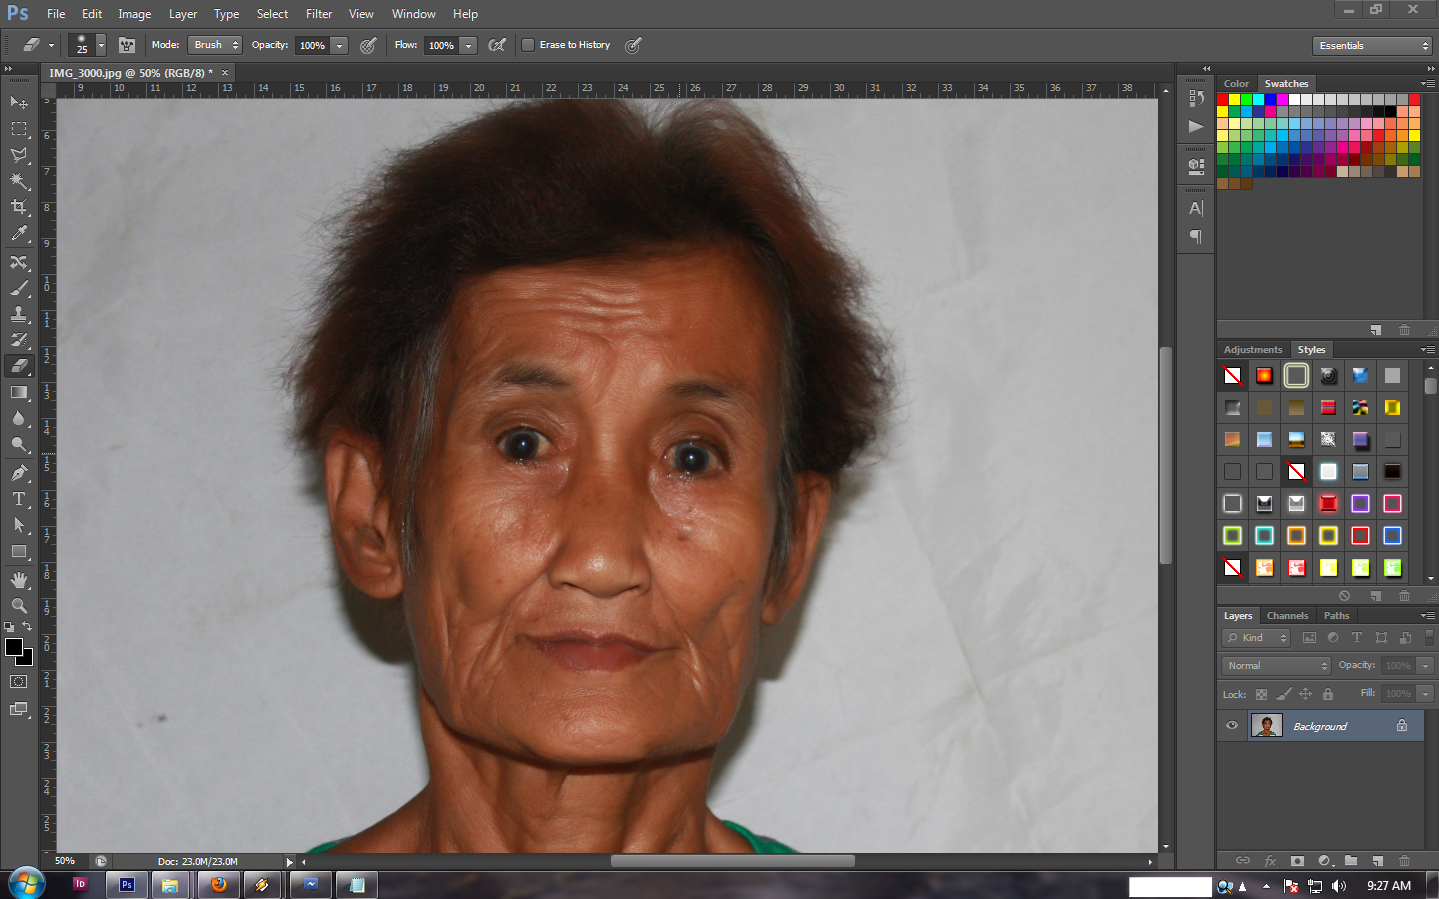Viewport: 1439px width, 899px height.
Task: Expand the Essentials workspace dropdown
Action: pyautogui.click(x=1372, y=45)
